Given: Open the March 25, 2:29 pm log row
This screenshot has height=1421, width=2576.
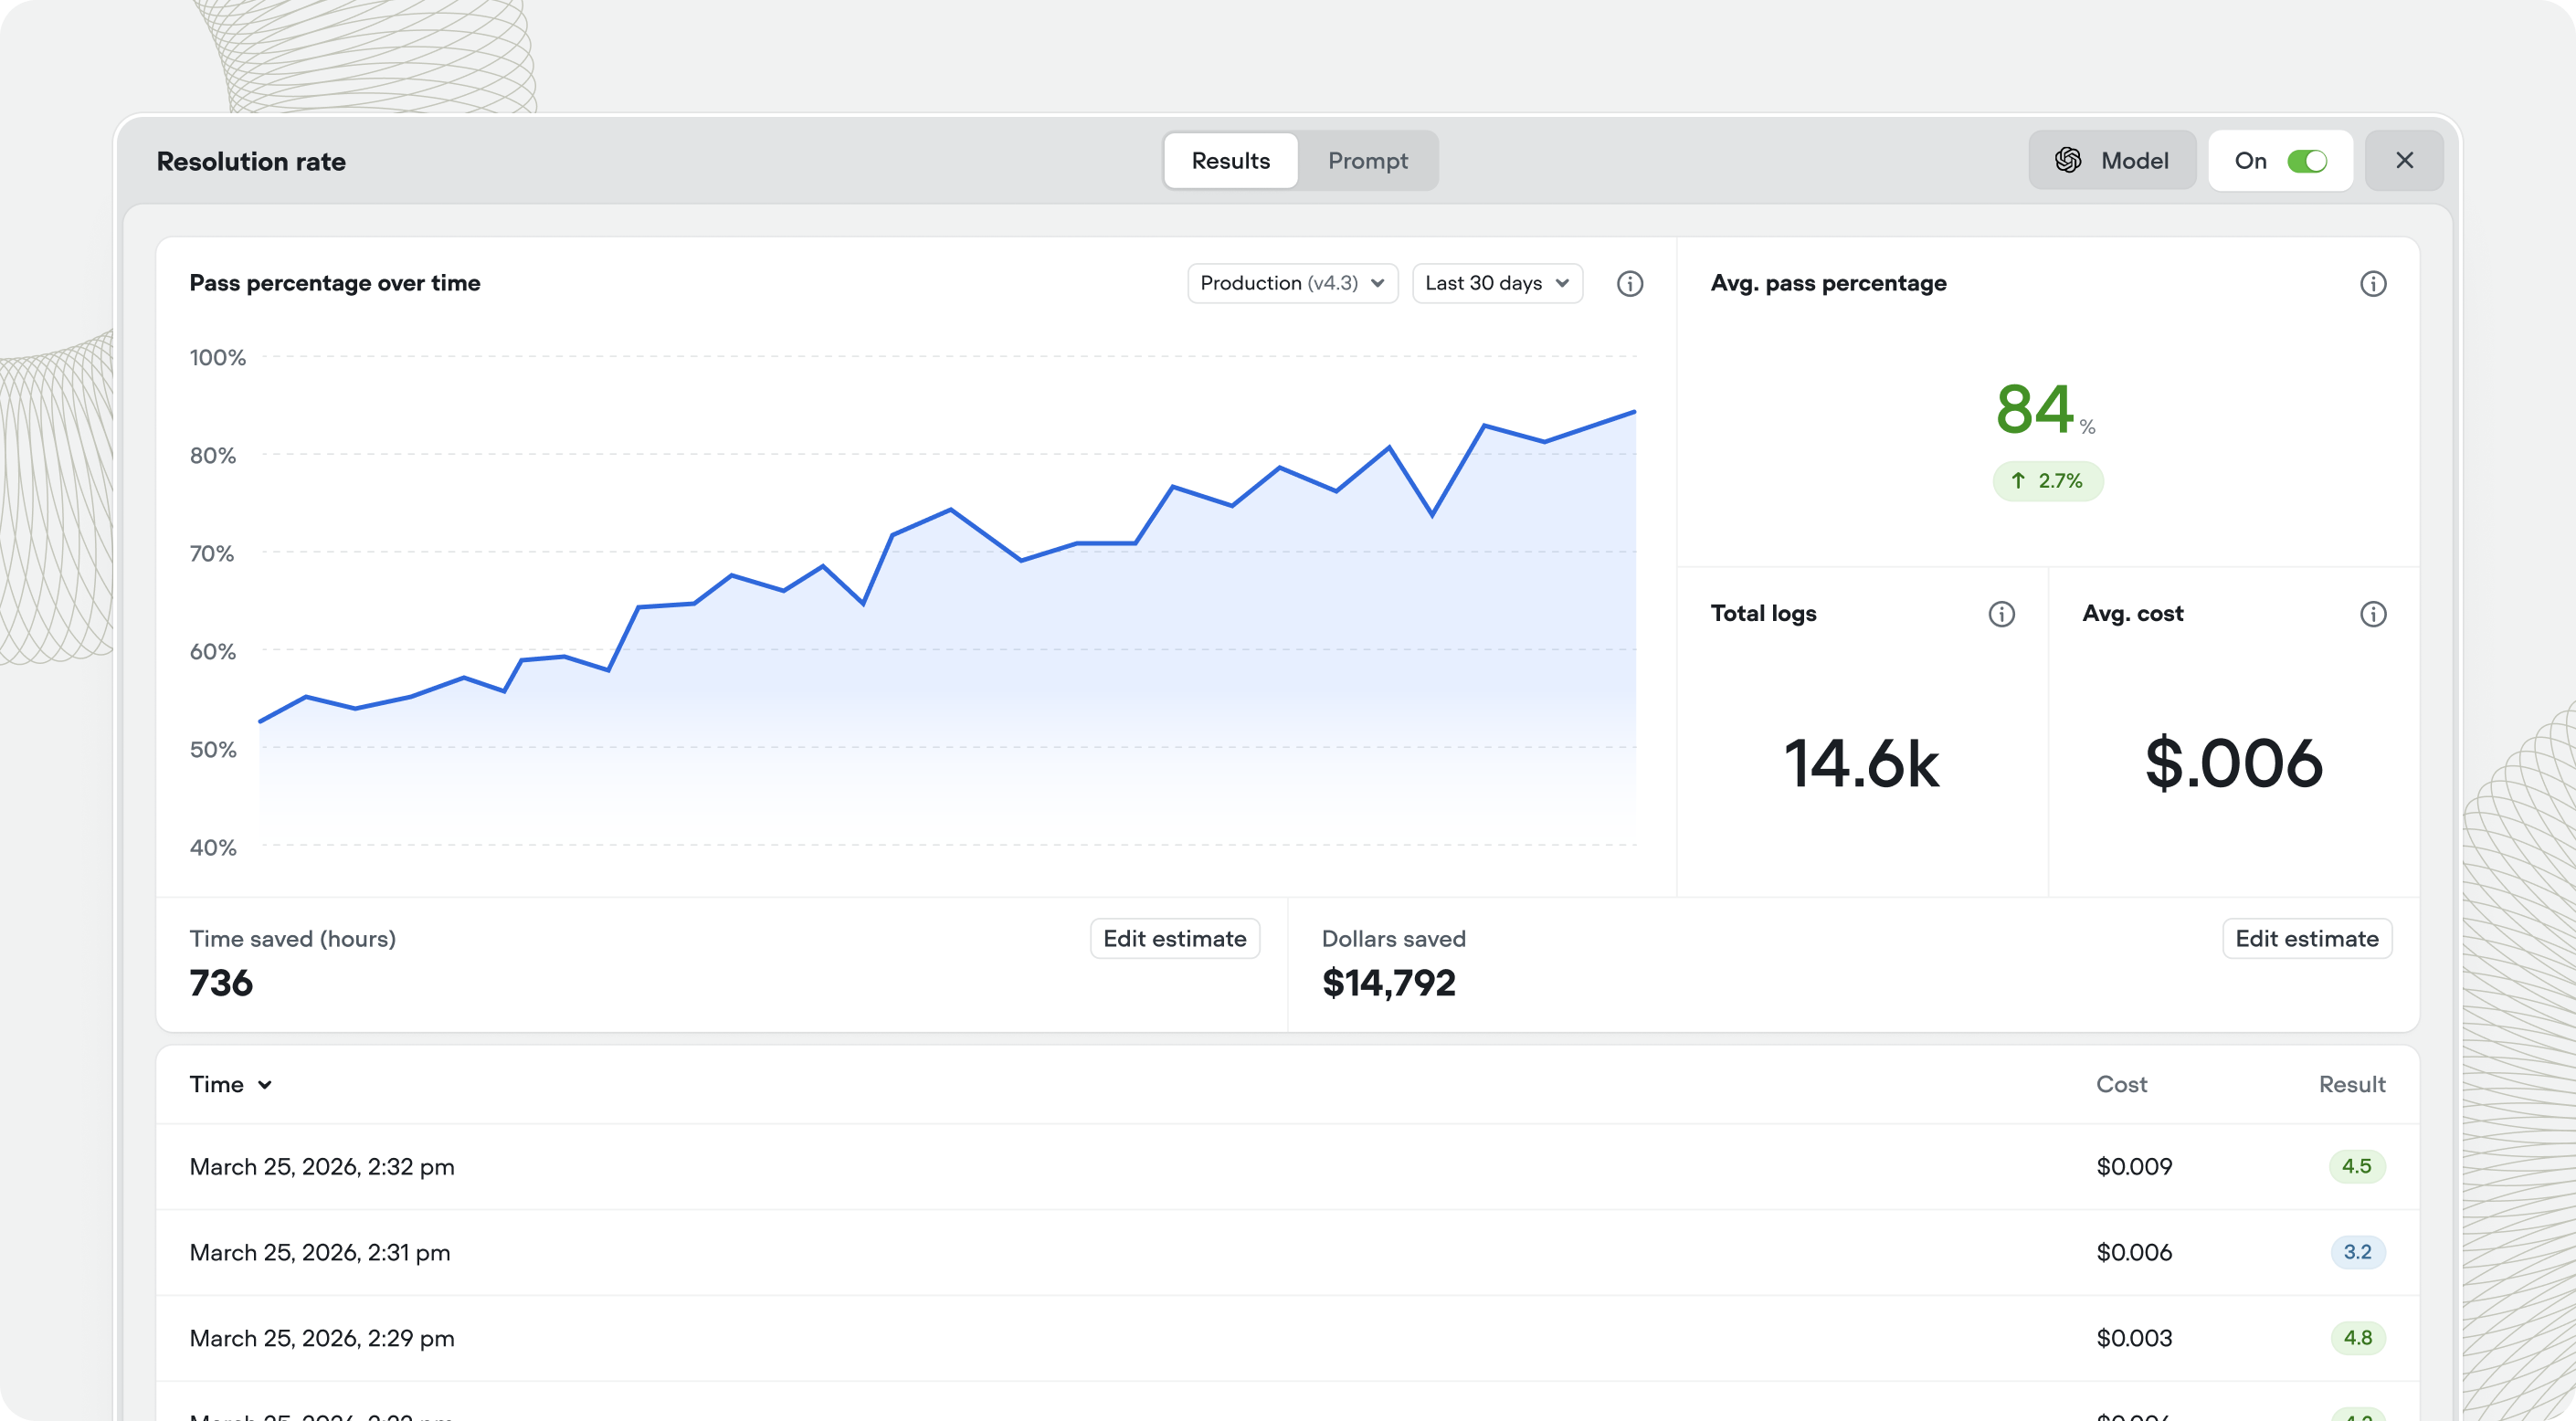Looking at the screenshot, I should [x=322, y=1338].
